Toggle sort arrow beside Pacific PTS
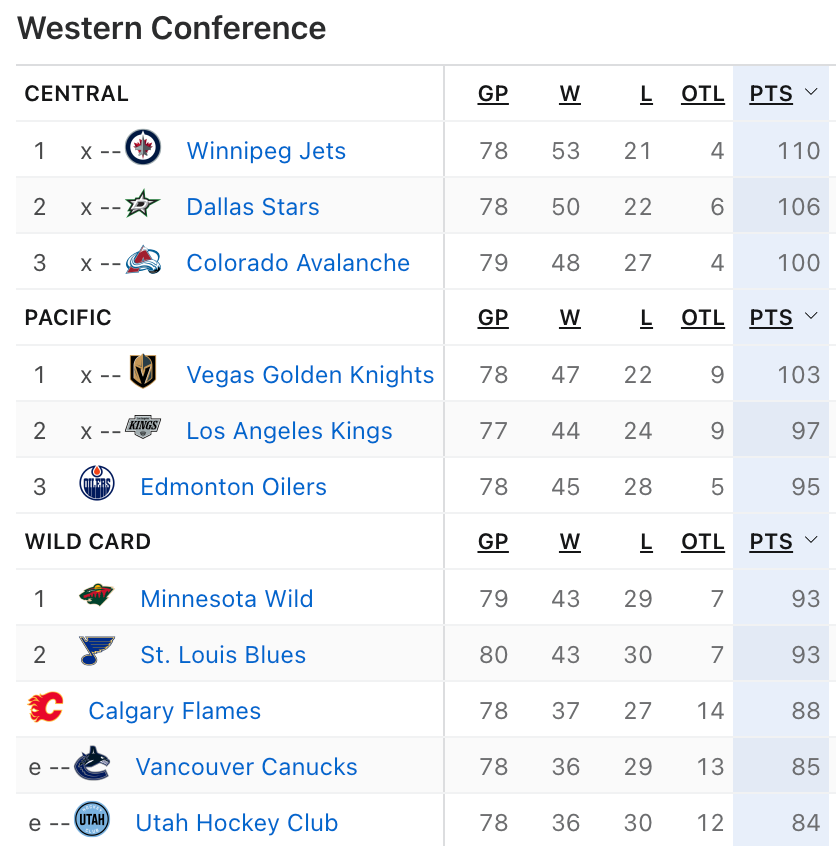 coord(811,316)
